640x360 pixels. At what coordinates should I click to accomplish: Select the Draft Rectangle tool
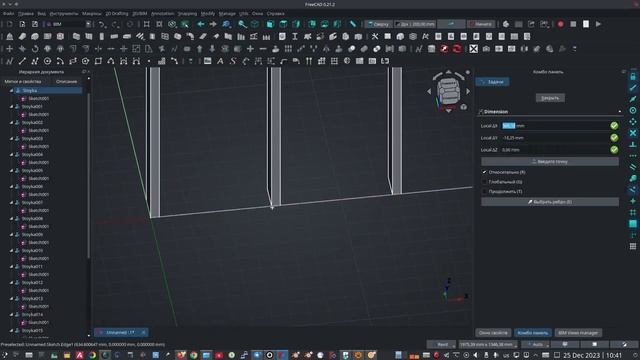point(98,61)
